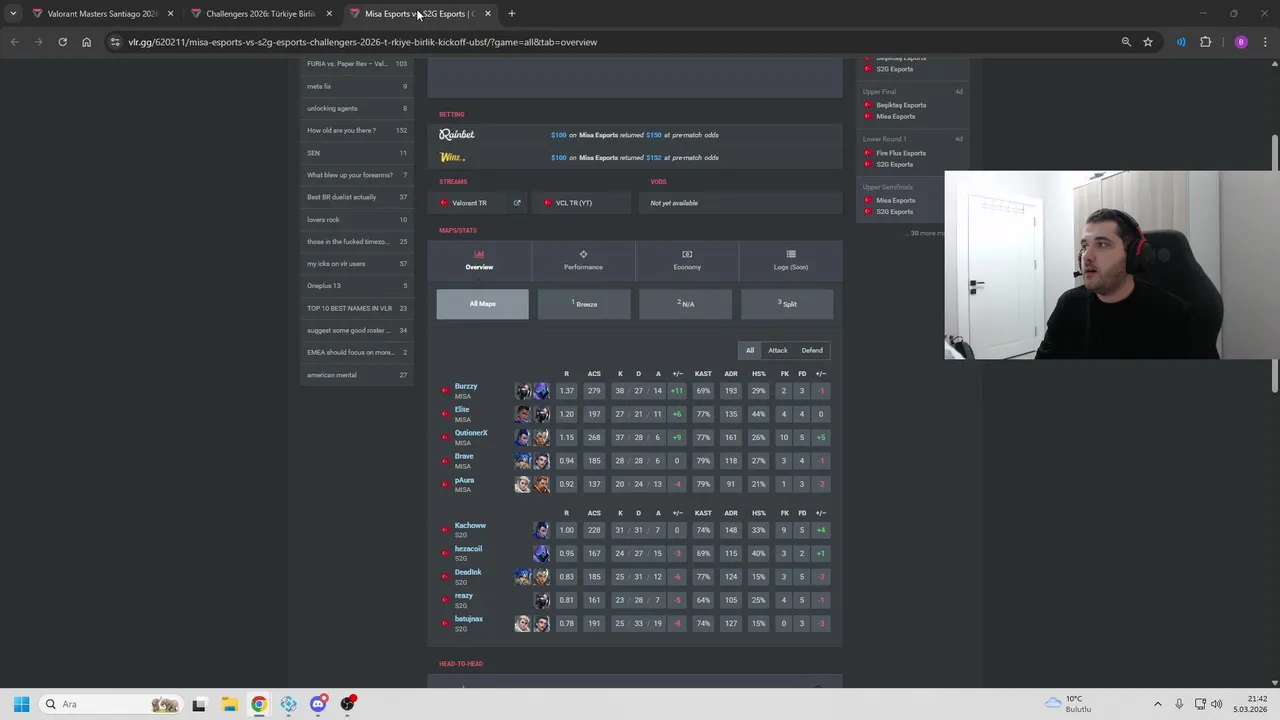Open Lower Round 1 Fire Flux match

pyautogui.click(x=913, y=152)
